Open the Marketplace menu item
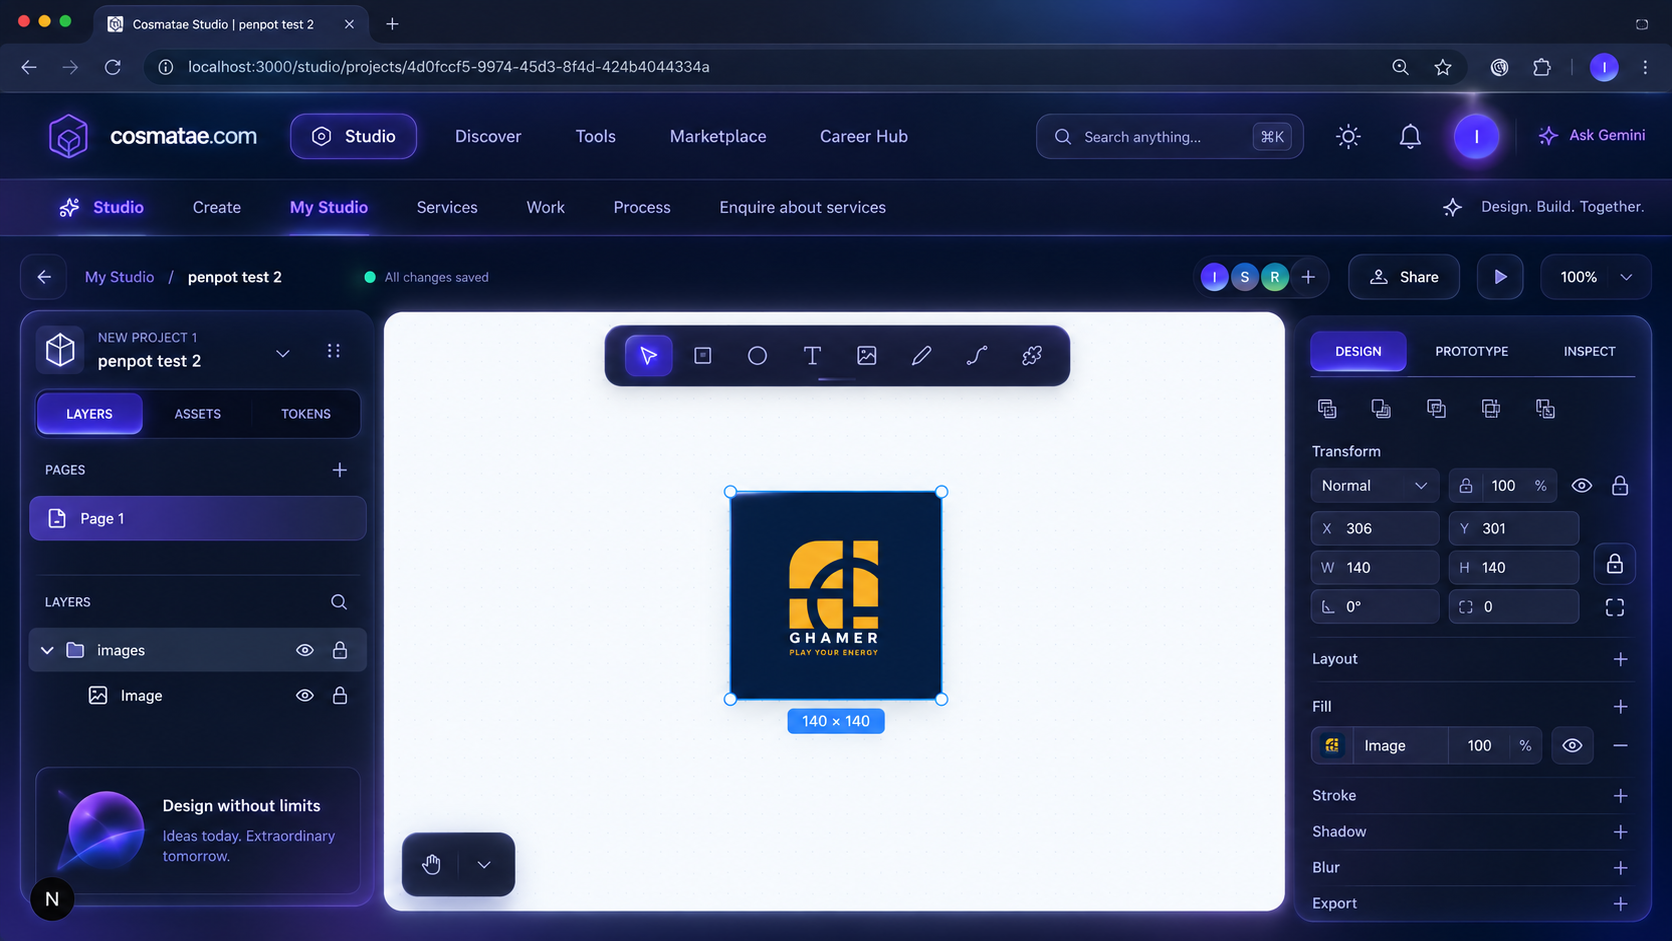 [718, 136]
